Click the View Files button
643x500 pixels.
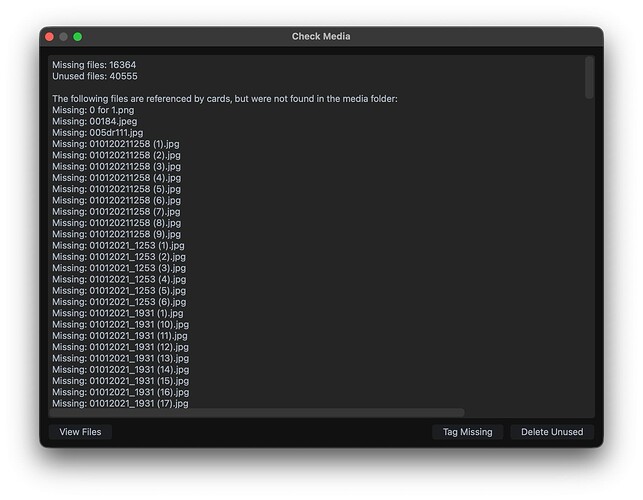pos(81,432)
